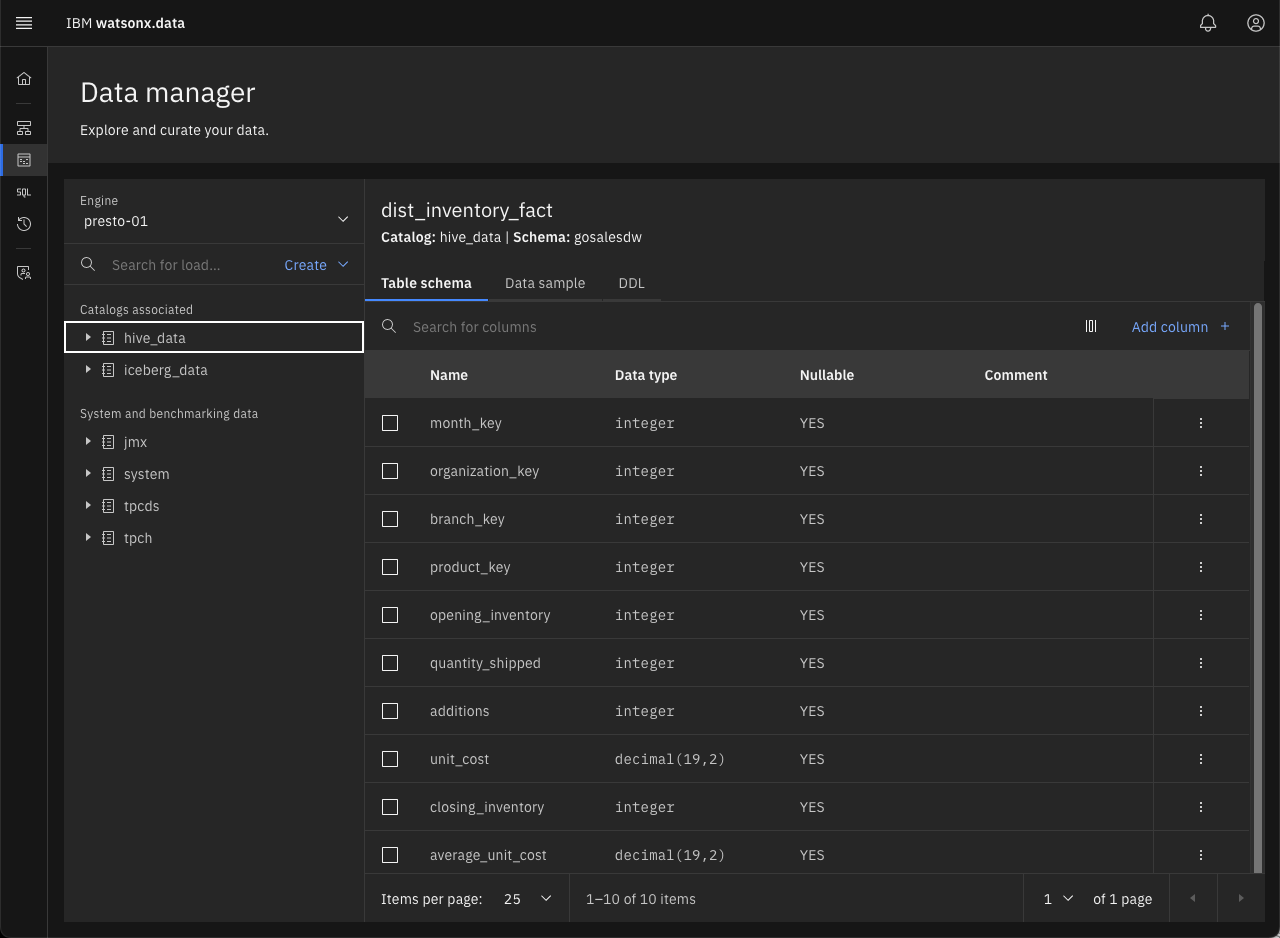Expand the tpcds catalog

(88, 506)
